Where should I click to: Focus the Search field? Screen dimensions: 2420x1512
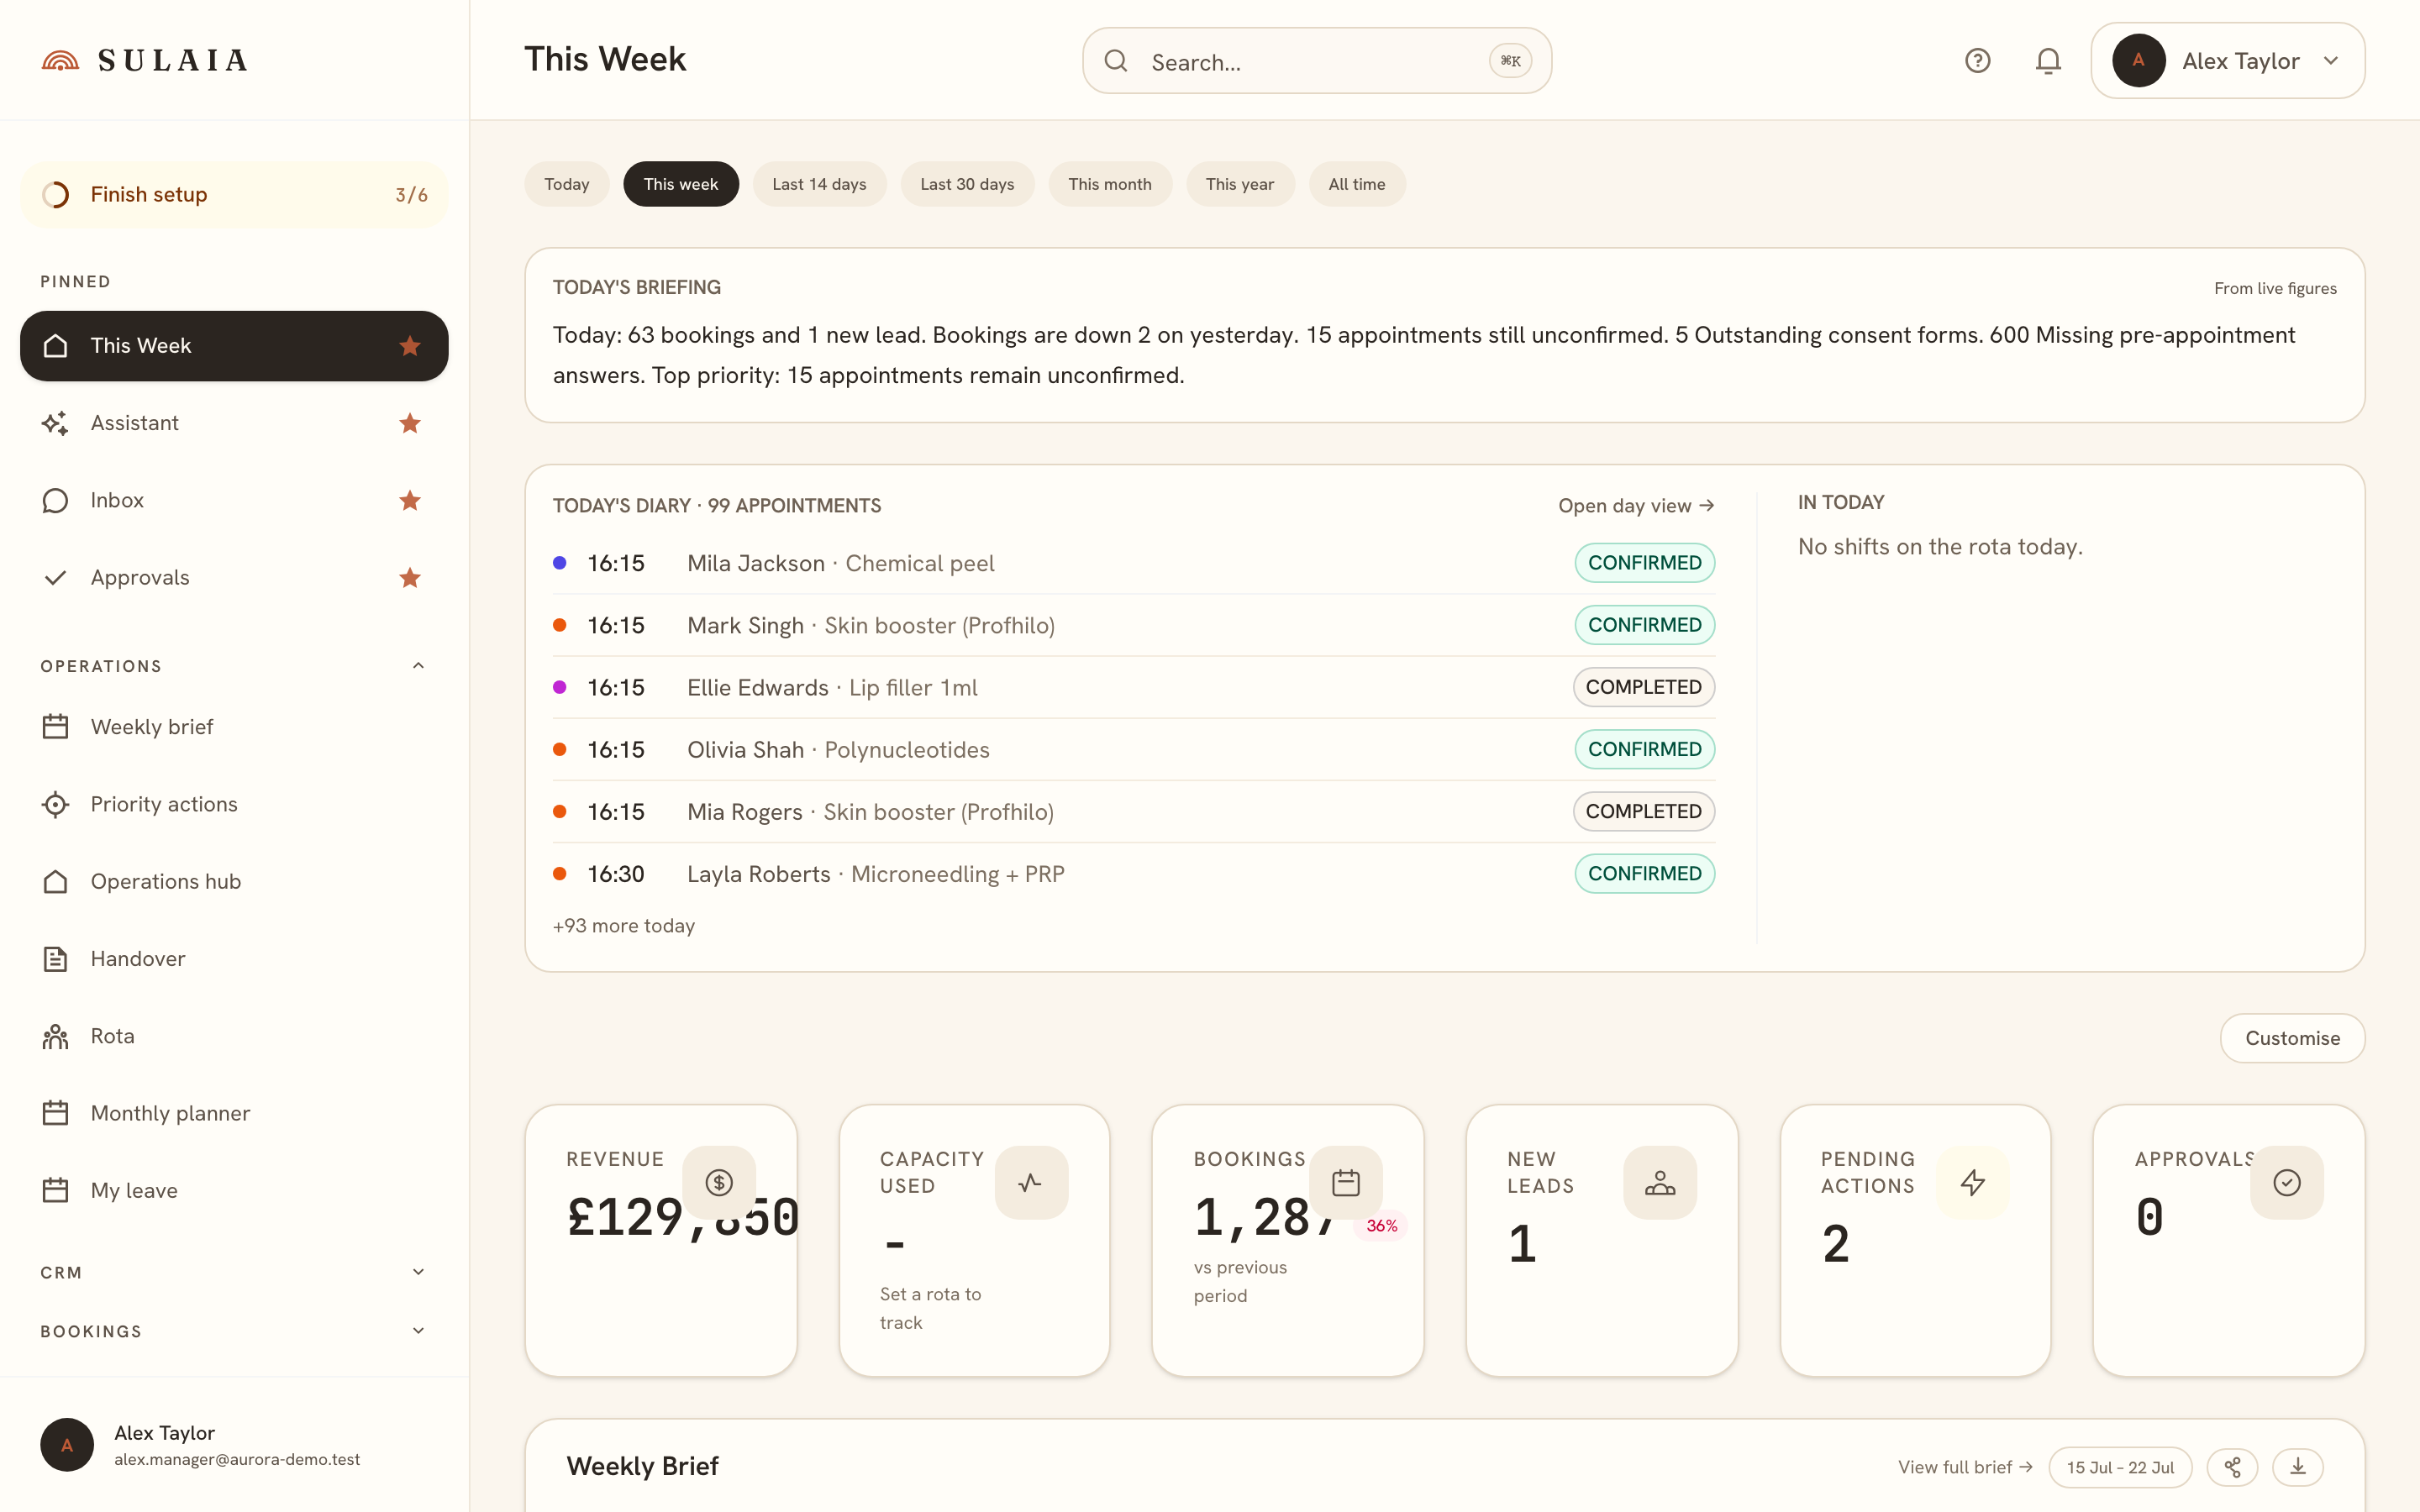click(1317, 61)
